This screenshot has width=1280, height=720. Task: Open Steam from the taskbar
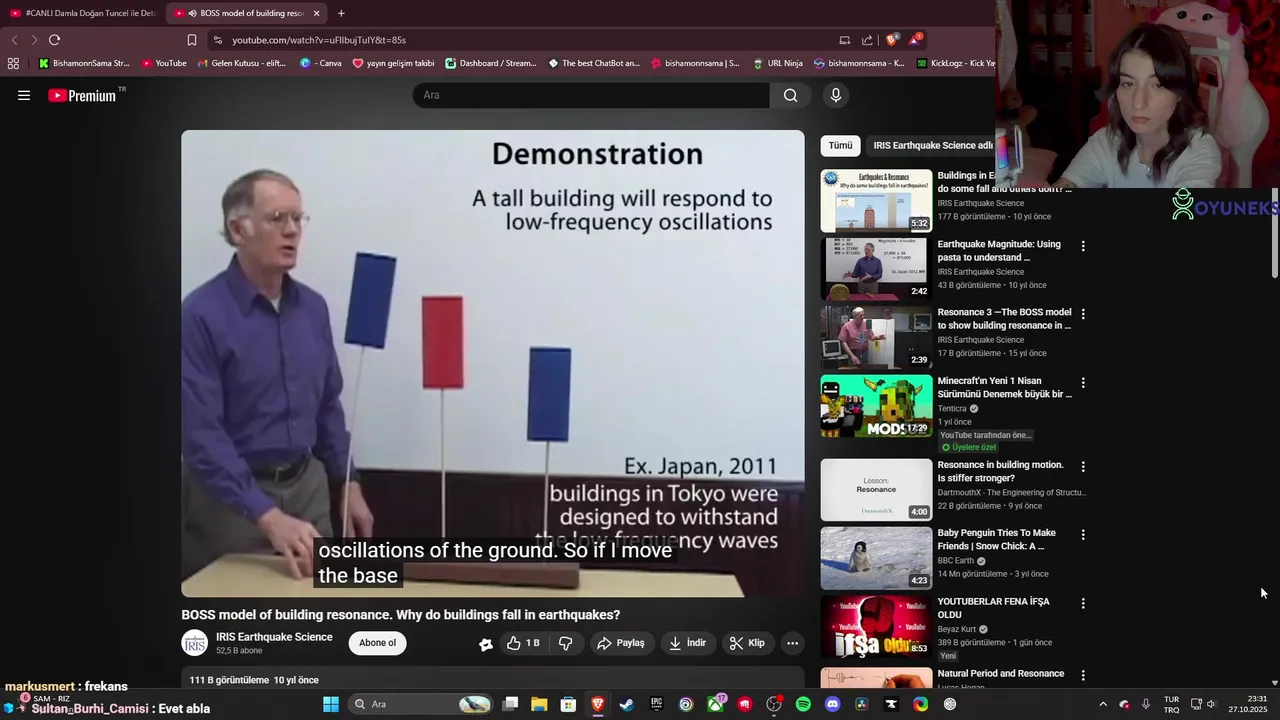point(626,704)
